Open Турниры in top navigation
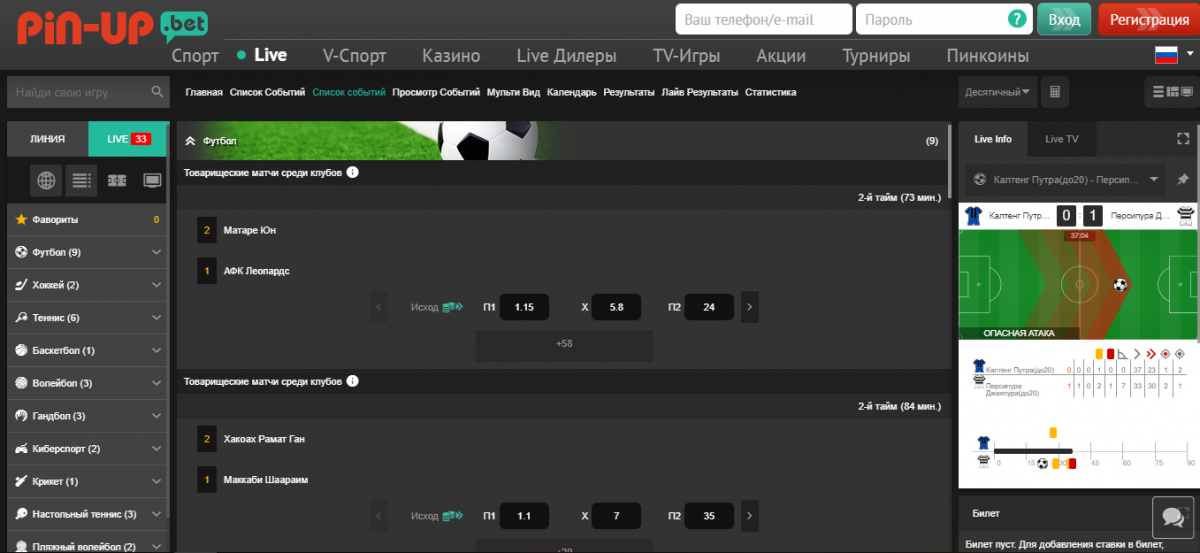1200x553 pixels. pyautogui.click(x=876, y=56)
